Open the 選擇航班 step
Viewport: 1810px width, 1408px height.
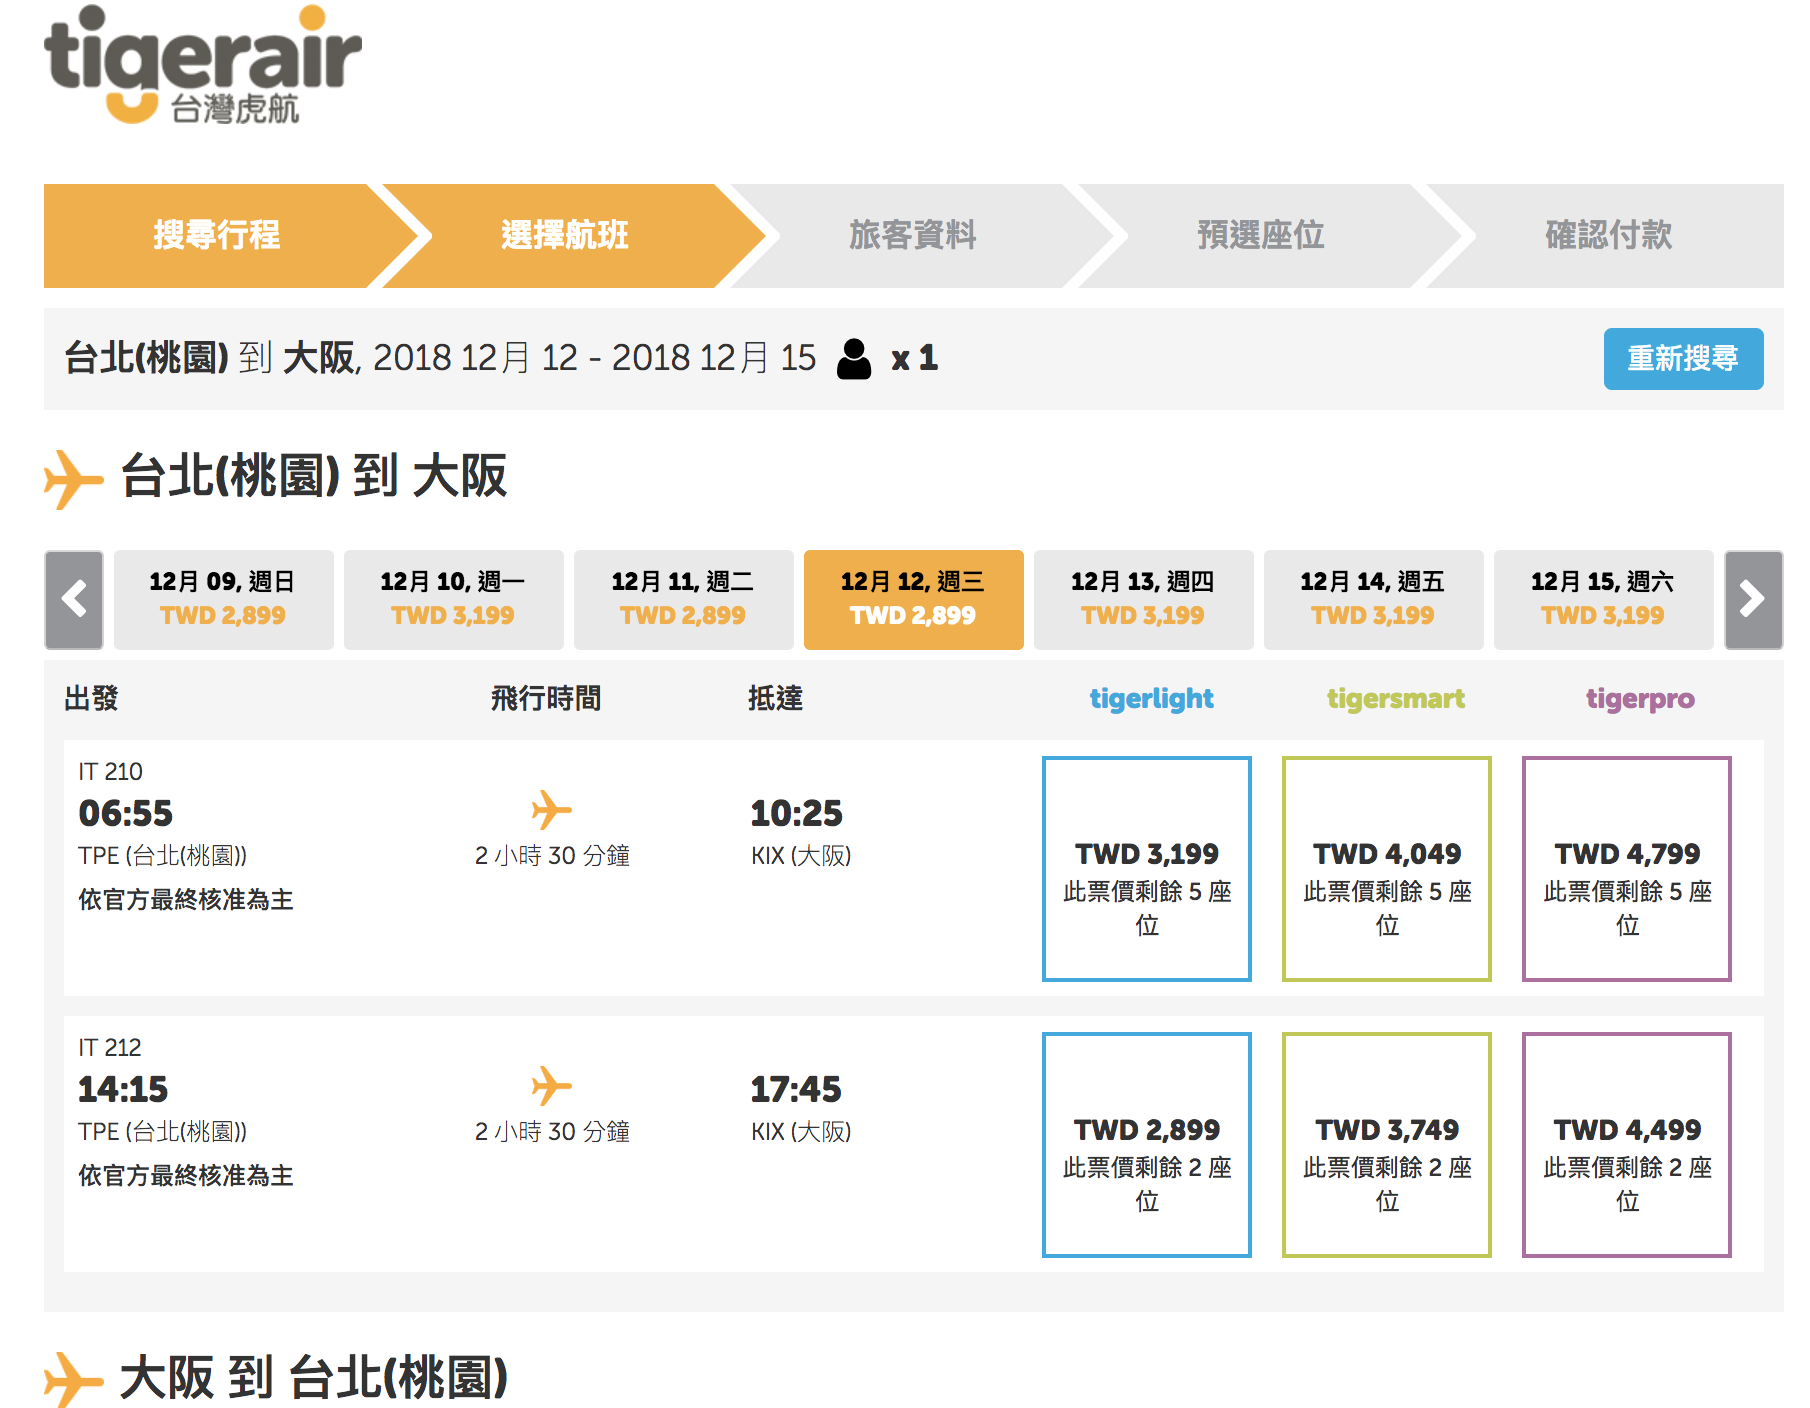[565, 236]
